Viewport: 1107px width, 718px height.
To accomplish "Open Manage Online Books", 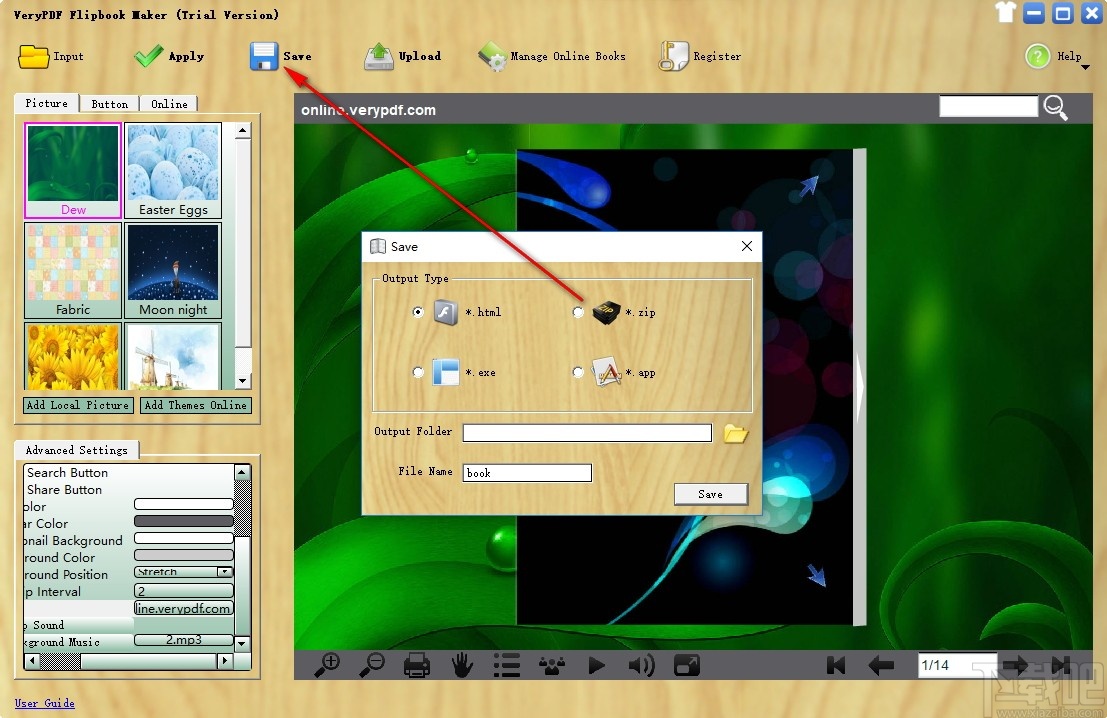I will pos(494,55).
